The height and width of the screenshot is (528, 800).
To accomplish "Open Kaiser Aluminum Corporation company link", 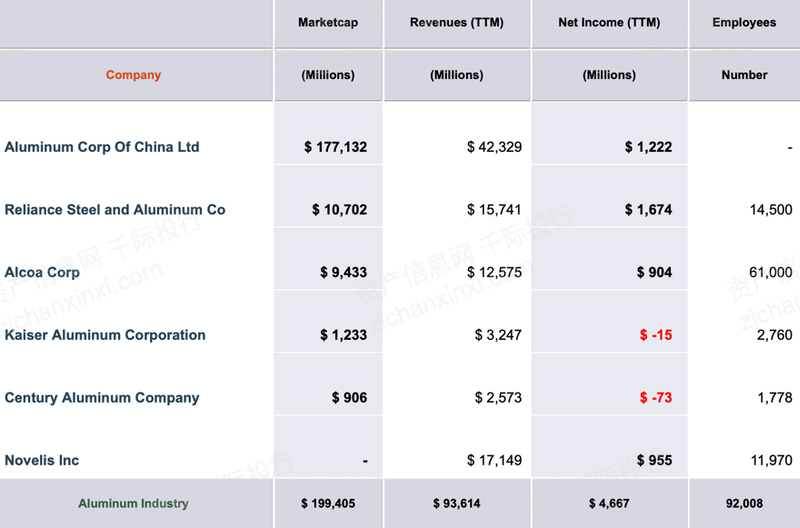I will (105, 335).
